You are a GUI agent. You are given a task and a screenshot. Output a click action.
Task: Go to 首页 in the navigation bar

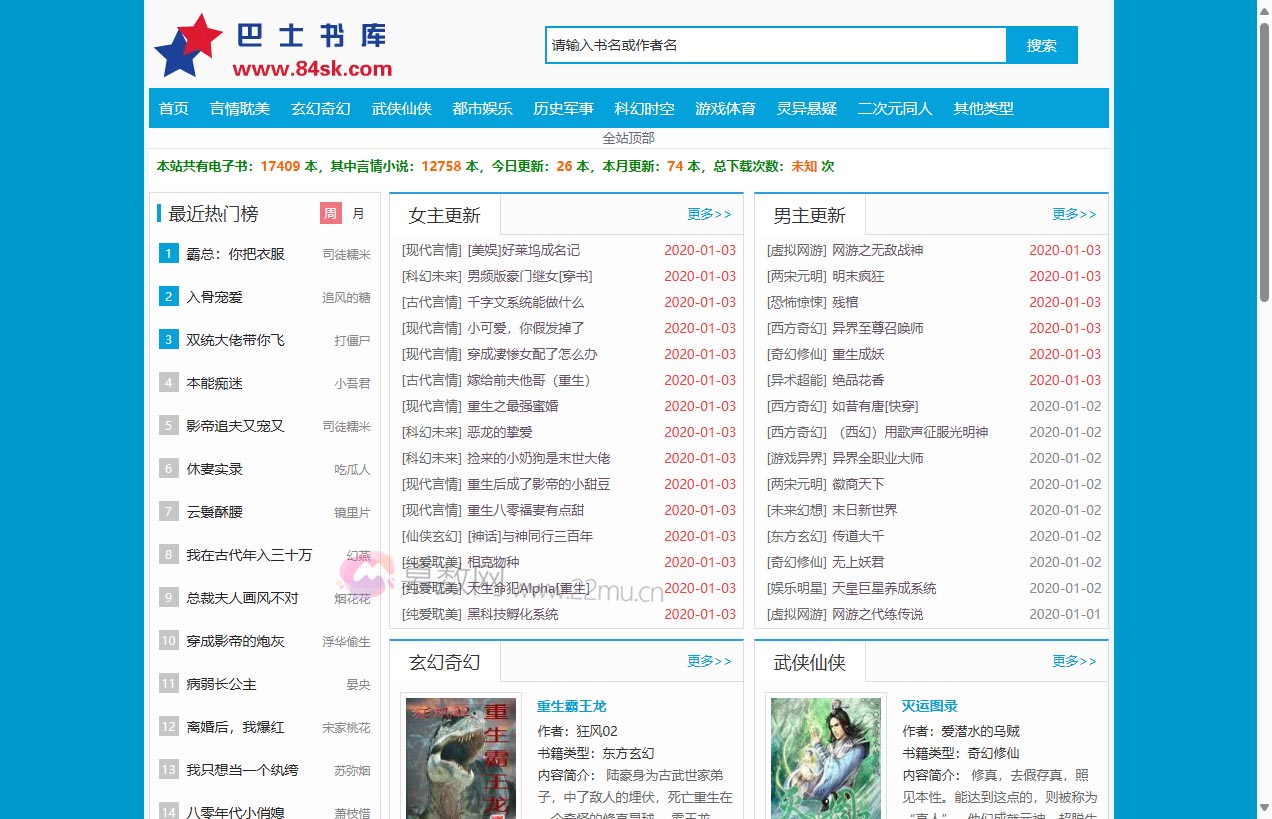(174, 108)
